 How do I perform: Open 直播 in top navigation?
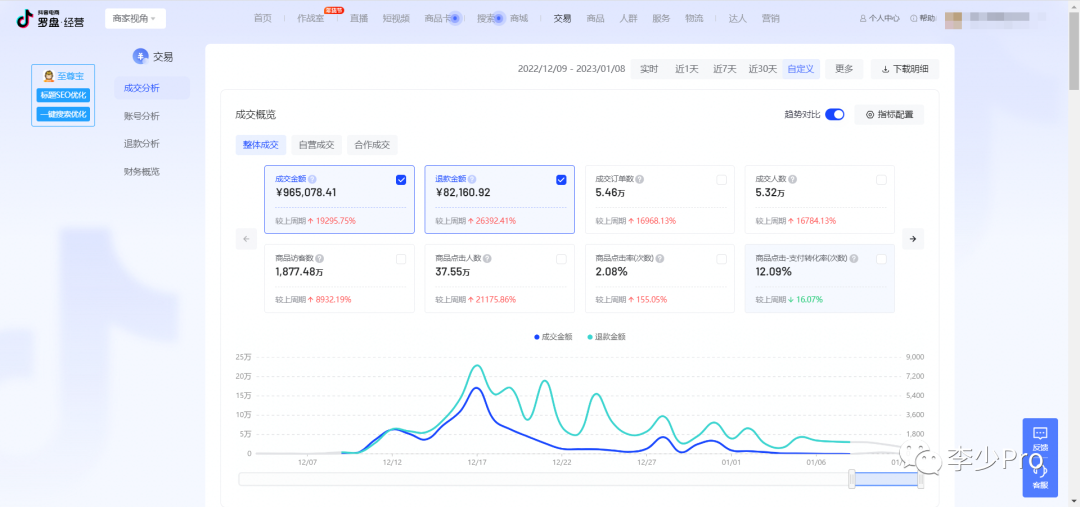pyautogui.click(x=359, y=19)
